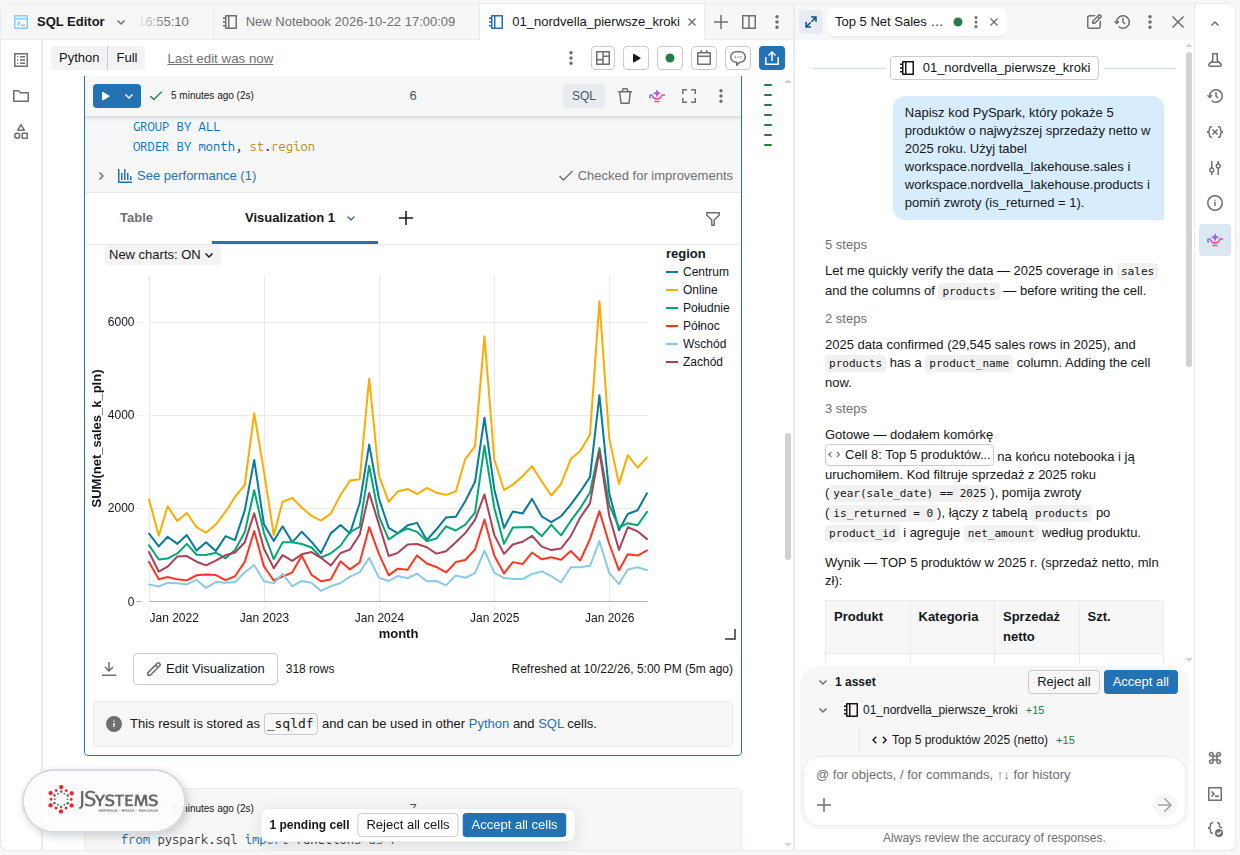Open the notebook layout grid icon
The image size is (1240, 855).
[603, 58]
